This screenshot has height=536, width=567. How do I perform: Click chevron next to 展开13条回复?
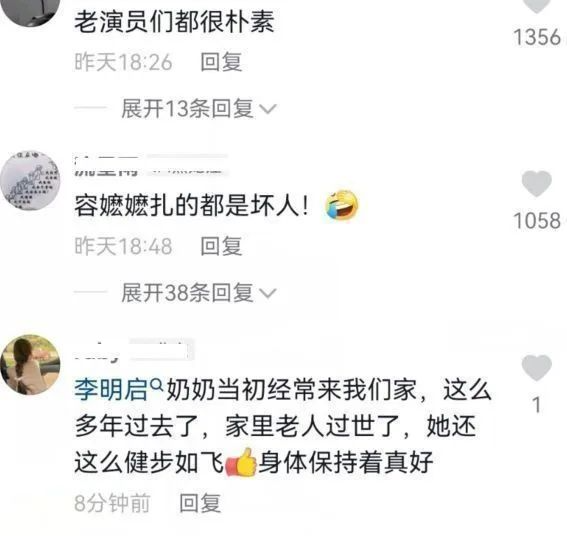click(269, 109)
